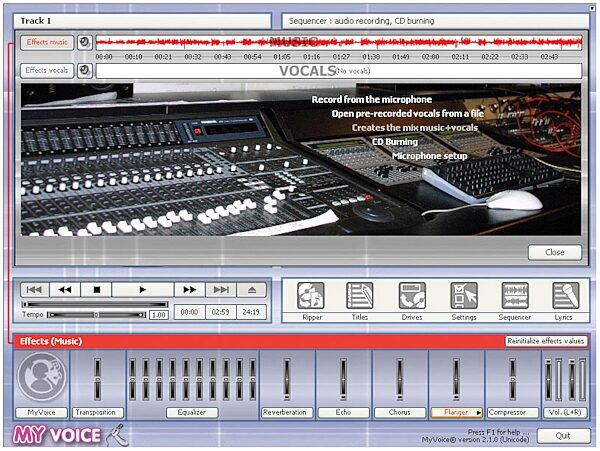Click the Compressor vertical slider

pos(512,379)
